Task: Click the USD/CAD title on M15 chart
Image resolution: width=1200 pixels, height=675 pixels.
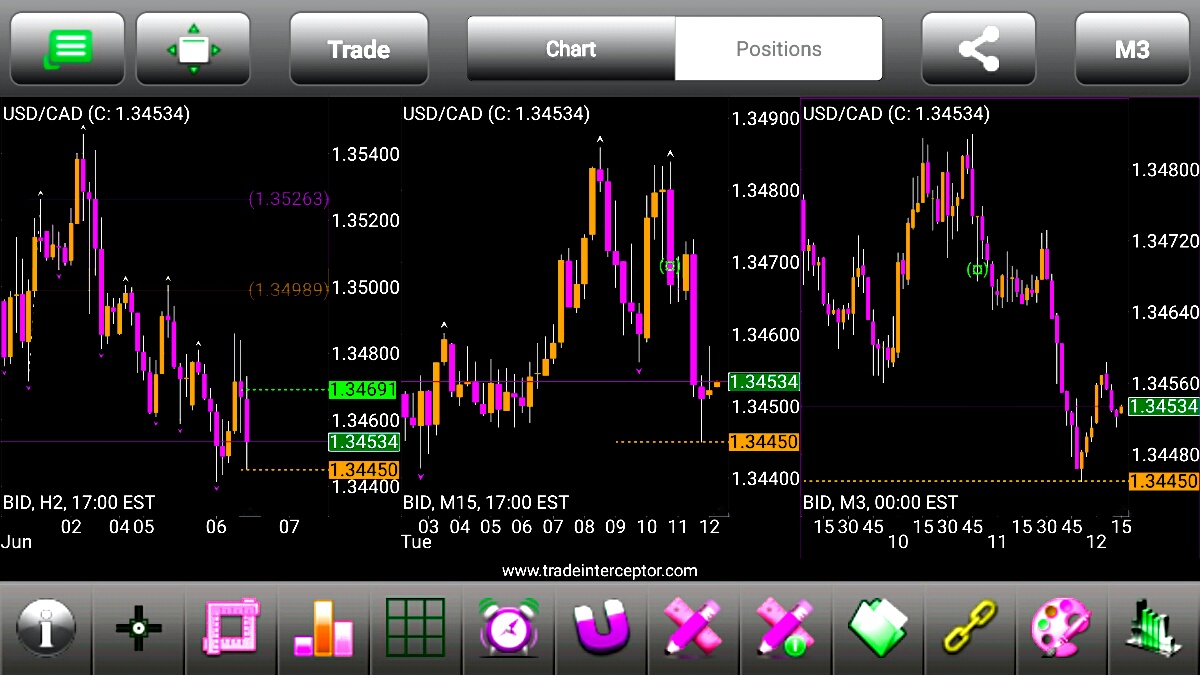Action: tap(496, 114)
